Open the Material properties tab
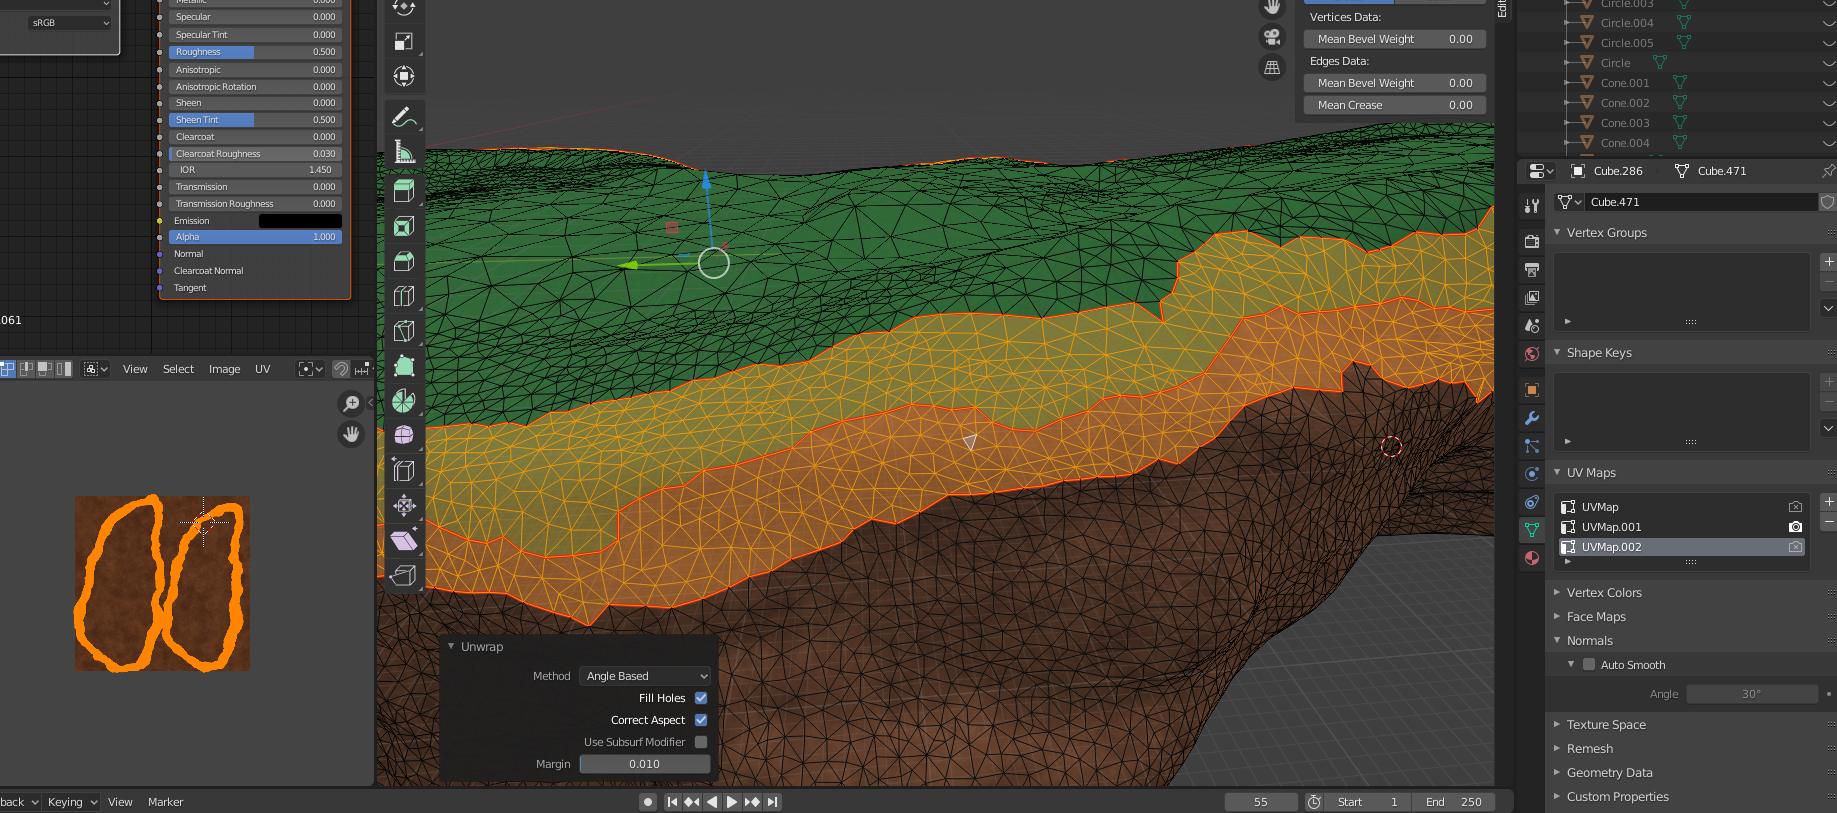Screen dimensions: 1837x813 (x=1531, y=558)
